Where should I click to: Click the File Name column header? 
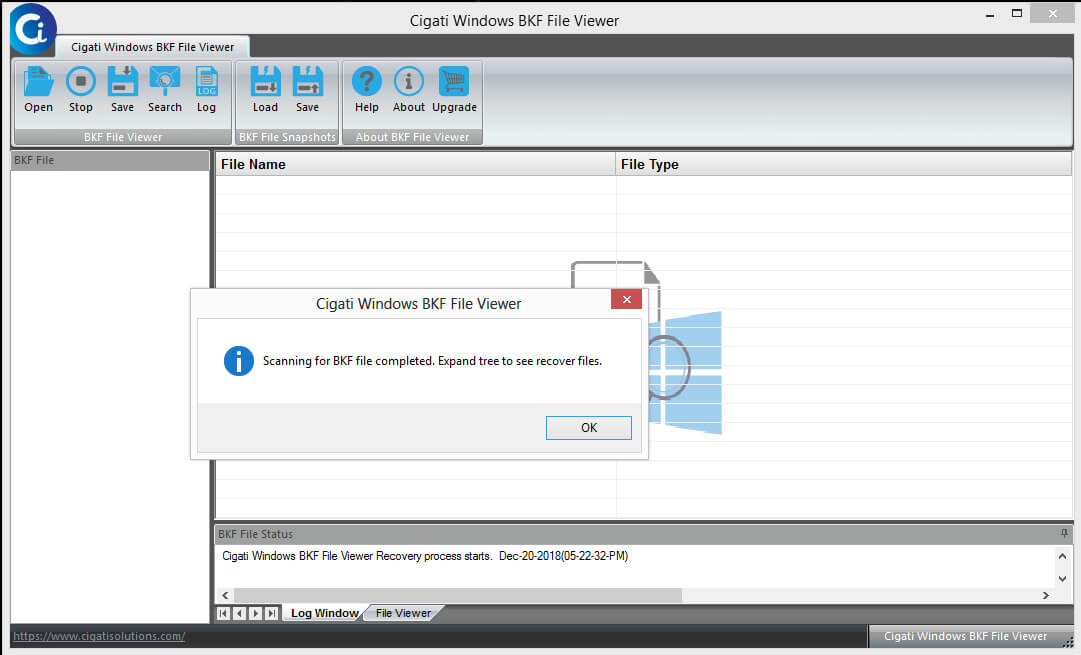click(x=415, y=164)
